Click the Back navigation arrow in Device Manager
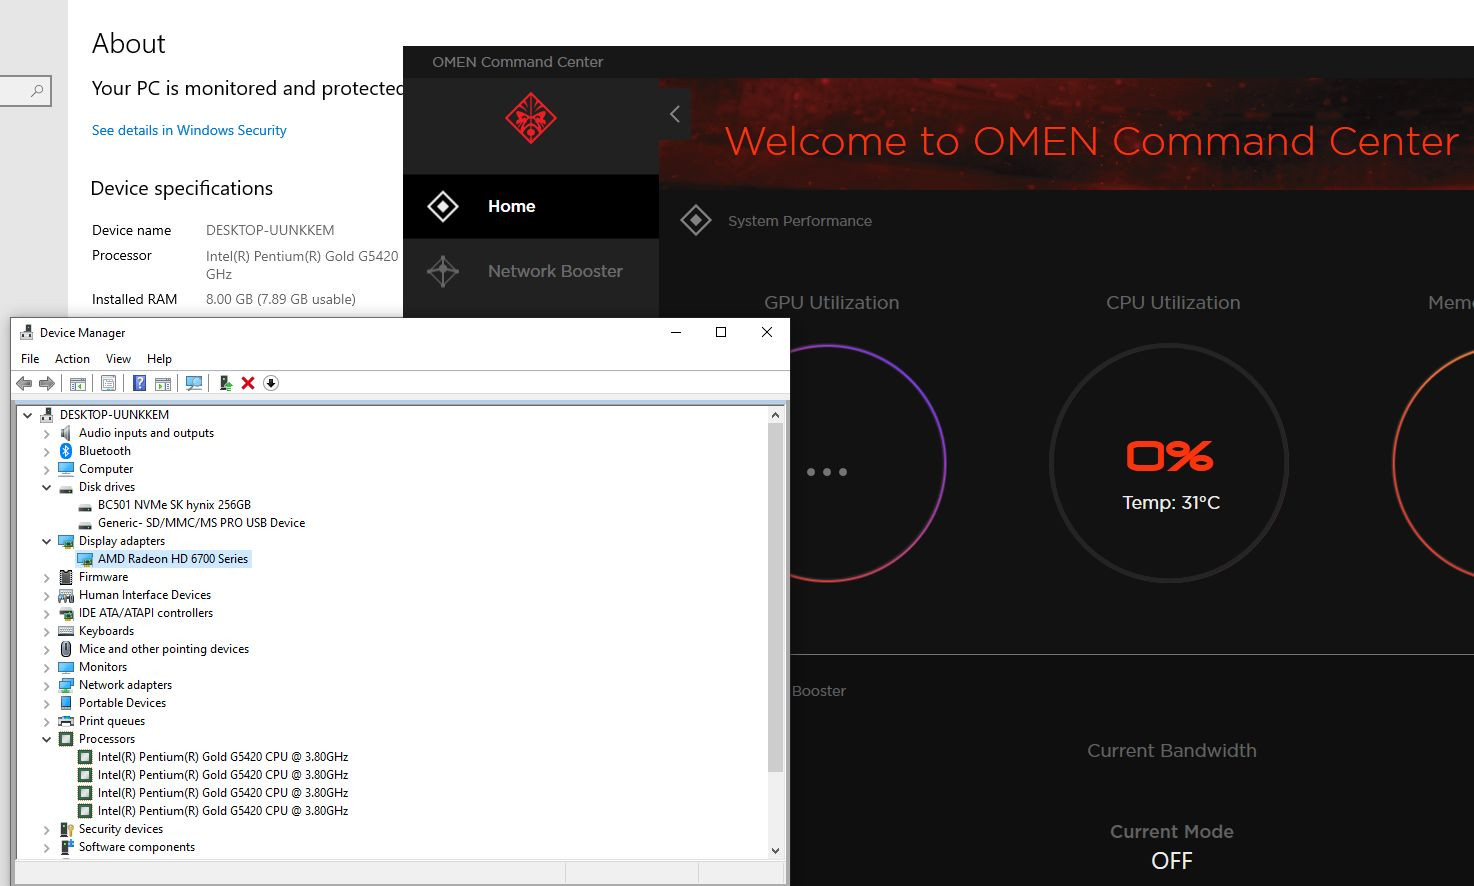 tap(24, 383)
